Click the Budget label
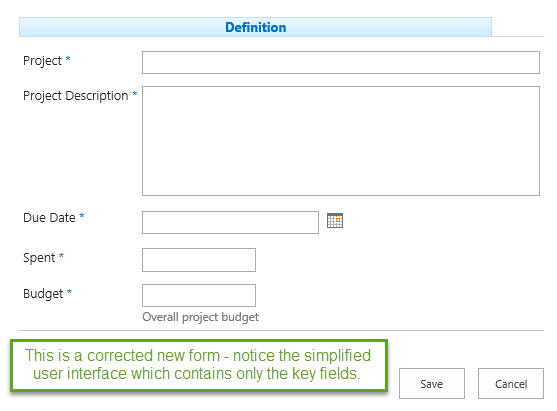The image size is (557, 411). point(43,294)
